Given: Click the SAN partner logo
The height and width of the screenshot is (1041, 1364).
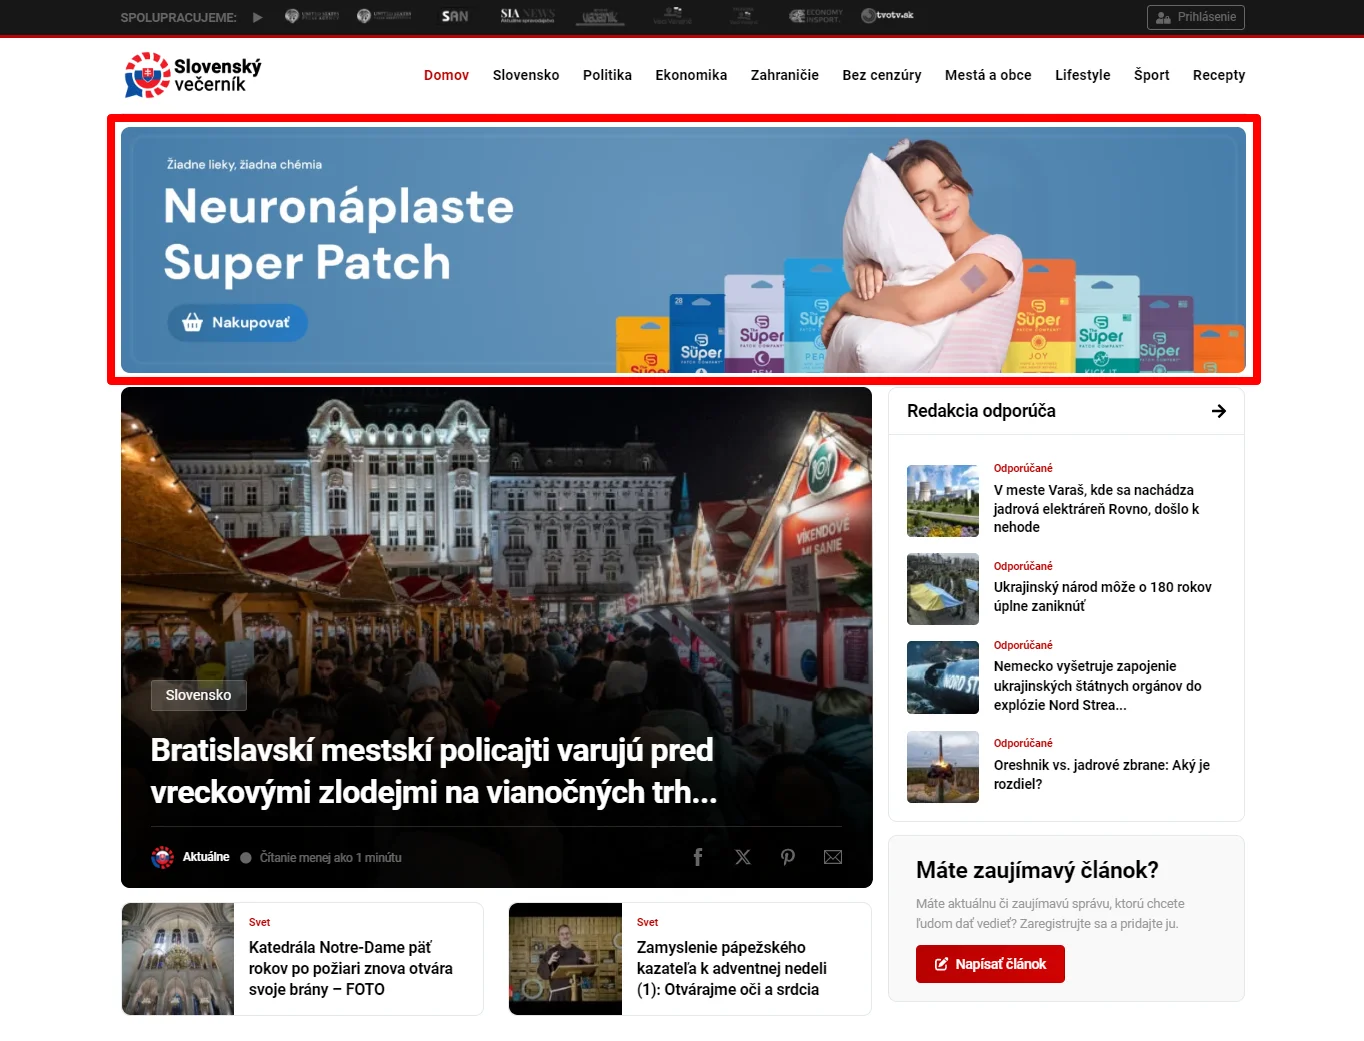Looking at the screenshot, I should pyautogui.click(x=455, y=16).
